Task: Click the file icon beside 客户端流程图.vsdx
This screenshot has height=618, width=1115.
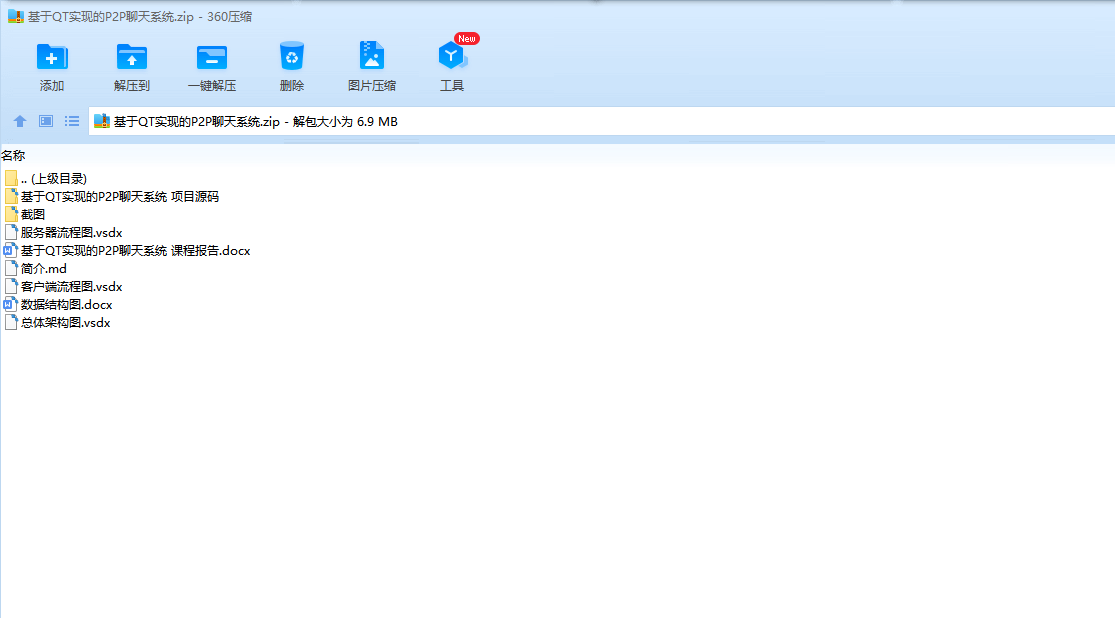Action: [11, 287]
